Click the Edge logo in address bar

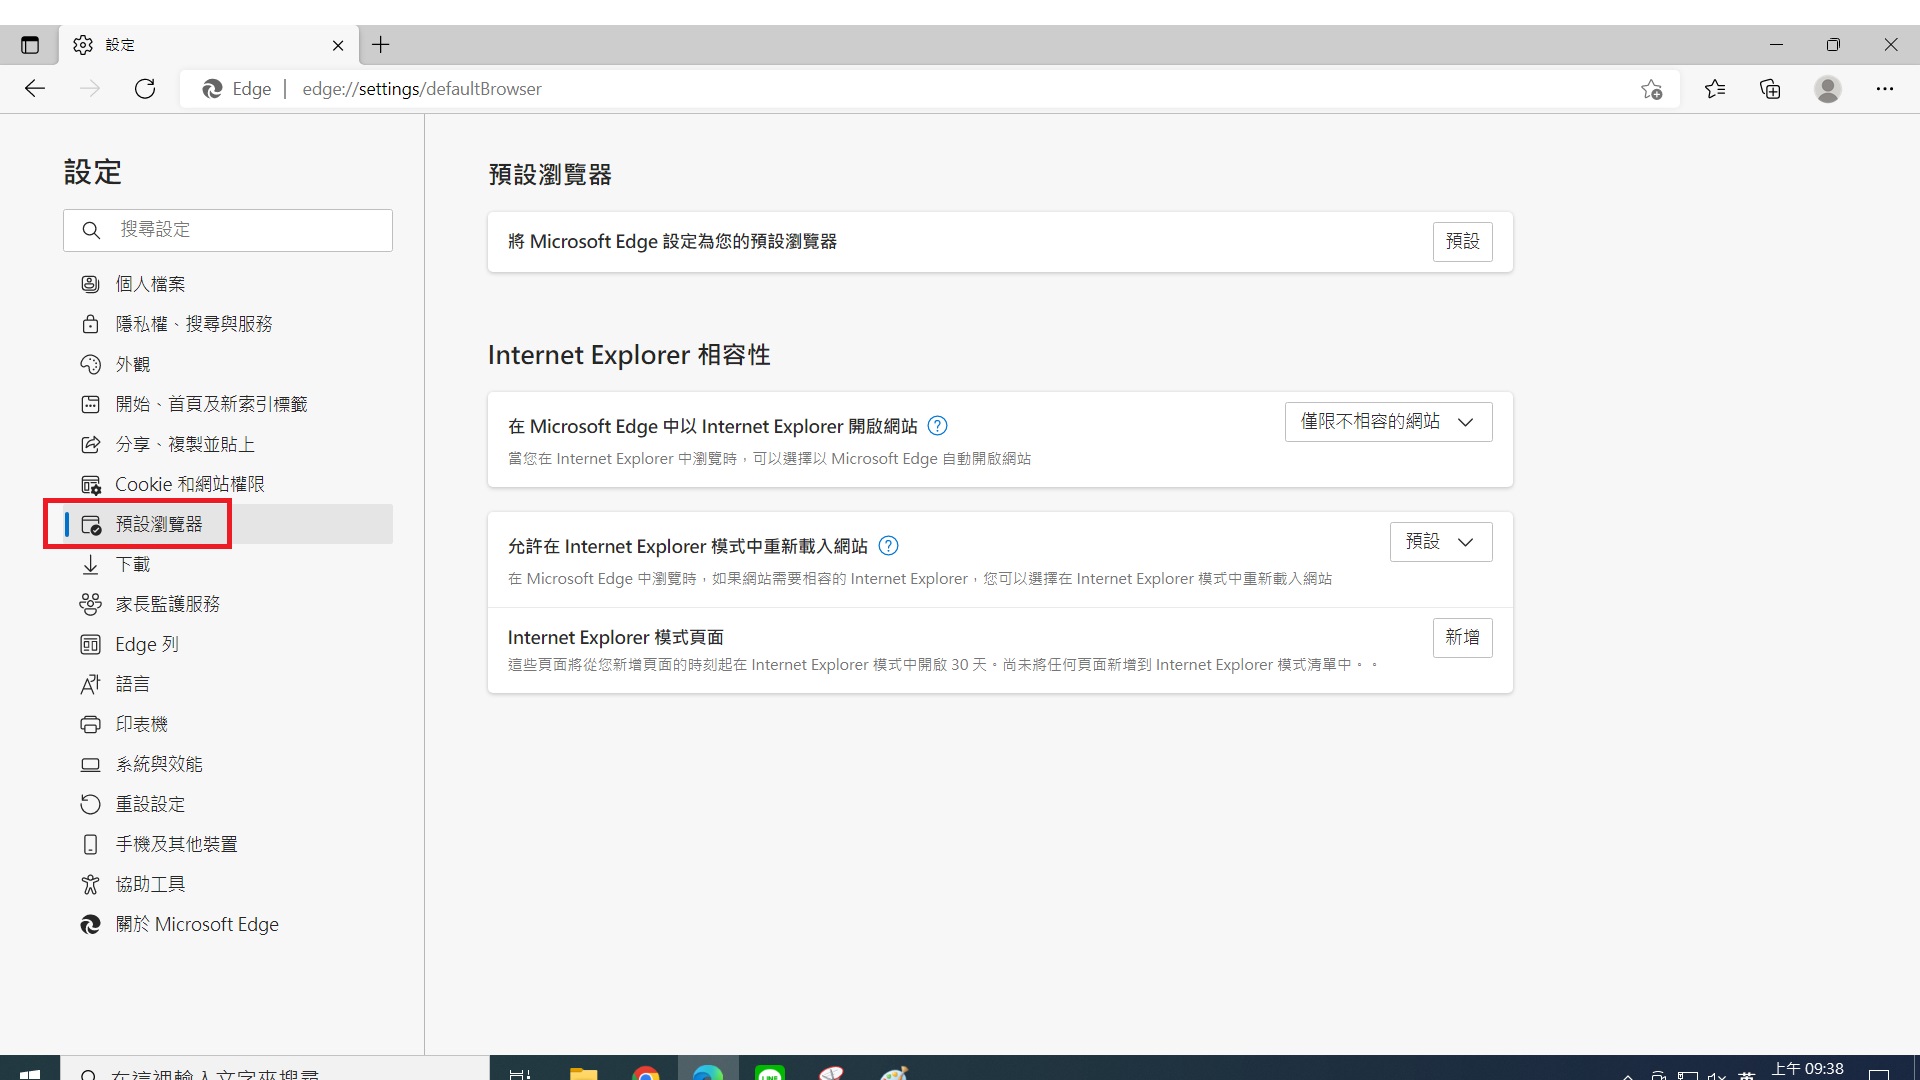tap(212, 89)
